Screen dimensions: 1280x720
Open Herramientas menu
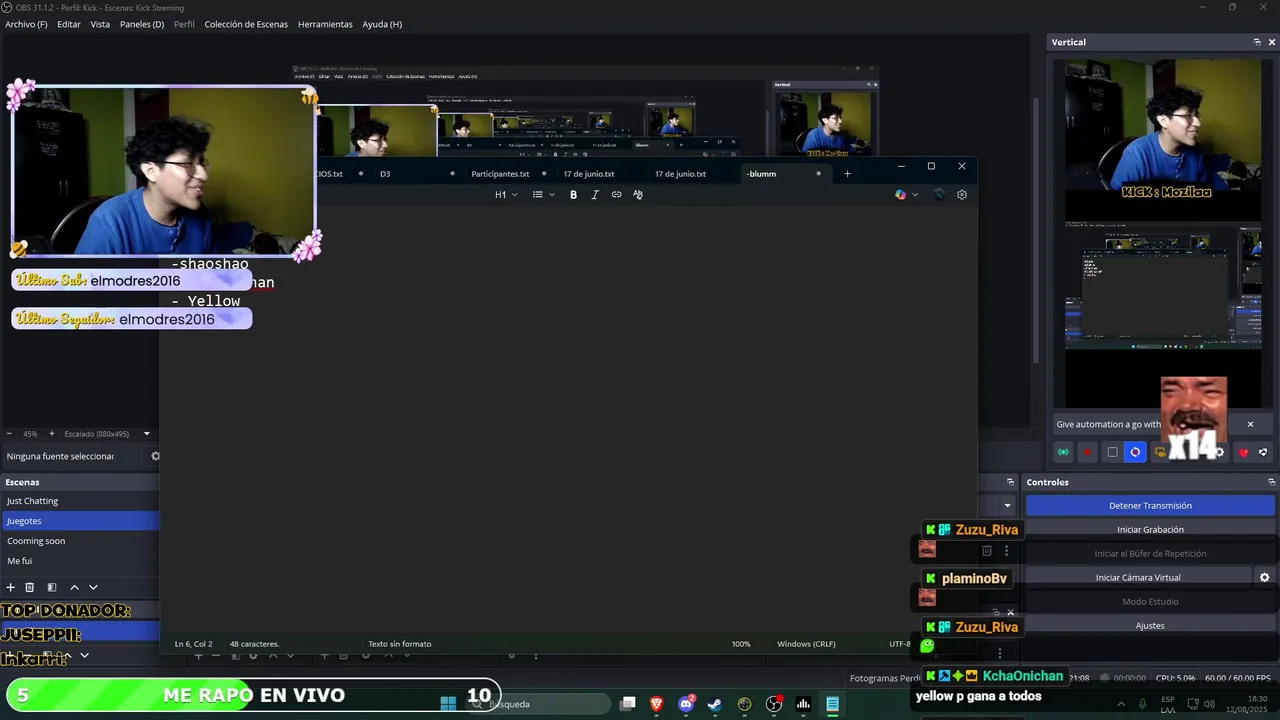(325, 24)
